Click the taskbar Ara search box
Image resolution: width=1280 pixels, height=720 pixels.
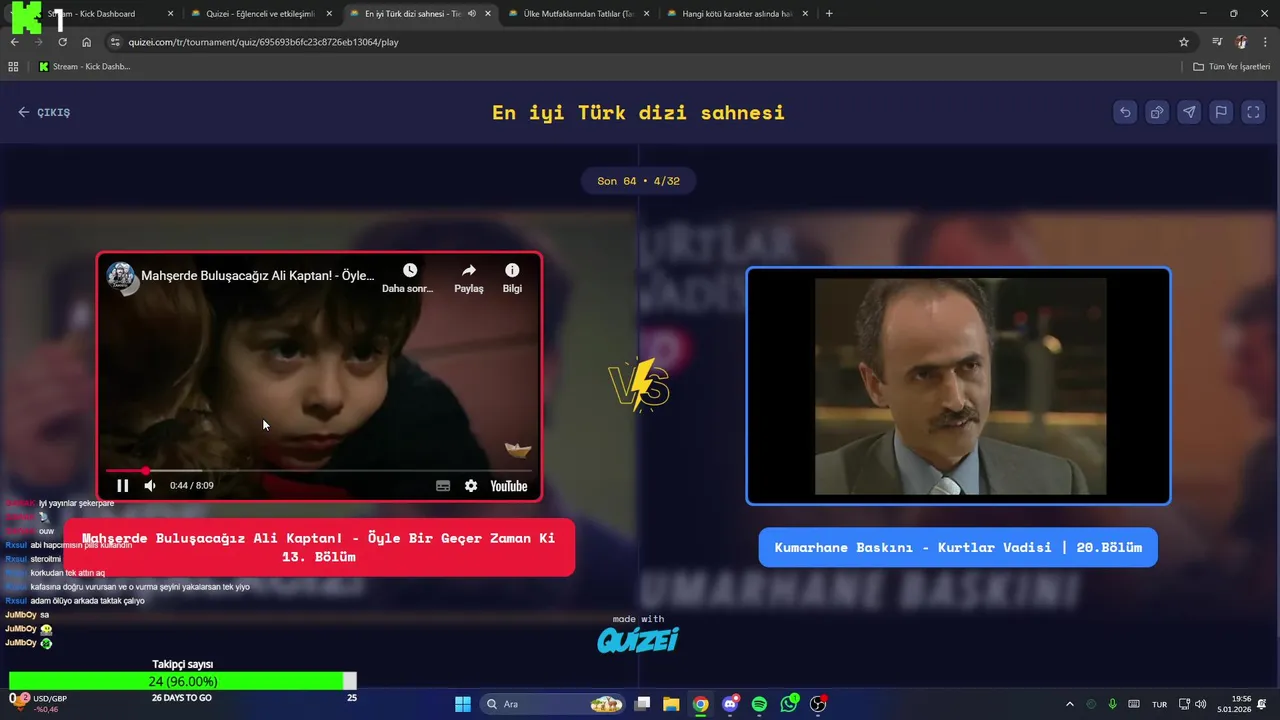point(553,704)
